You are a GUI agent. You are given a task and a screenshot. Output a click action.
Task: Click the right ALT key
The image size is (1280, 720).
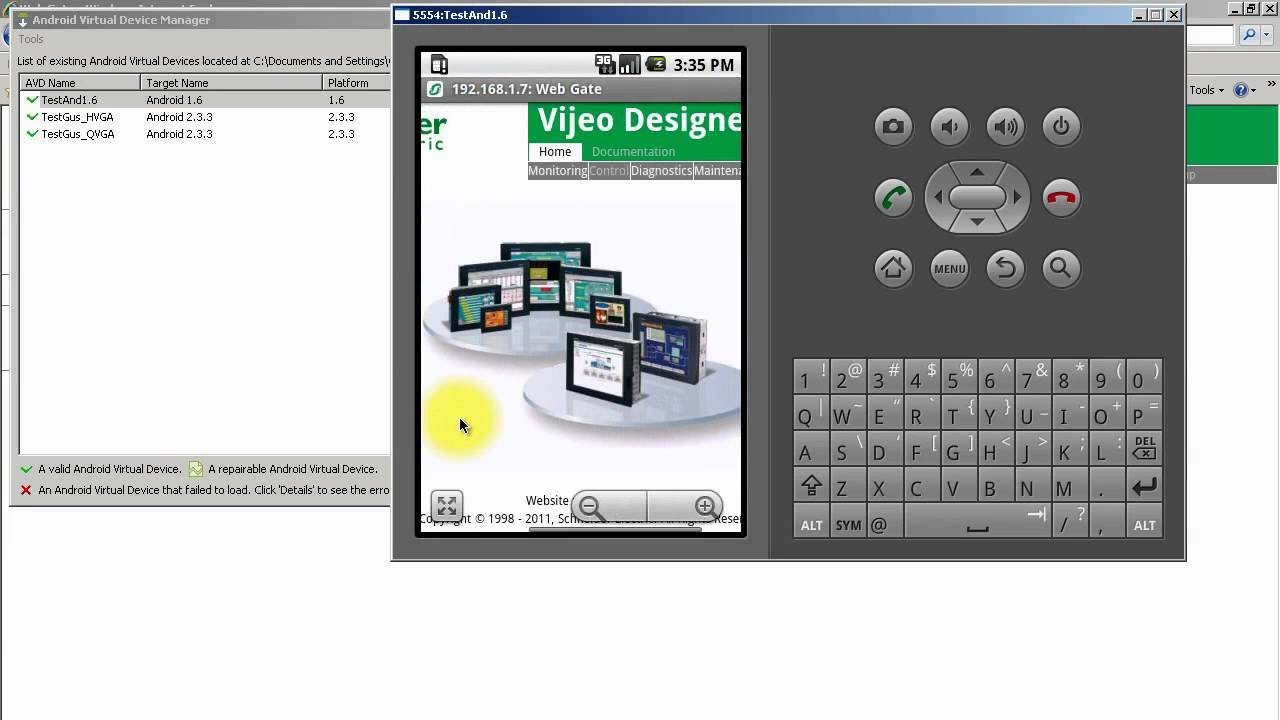point(1144,523)
